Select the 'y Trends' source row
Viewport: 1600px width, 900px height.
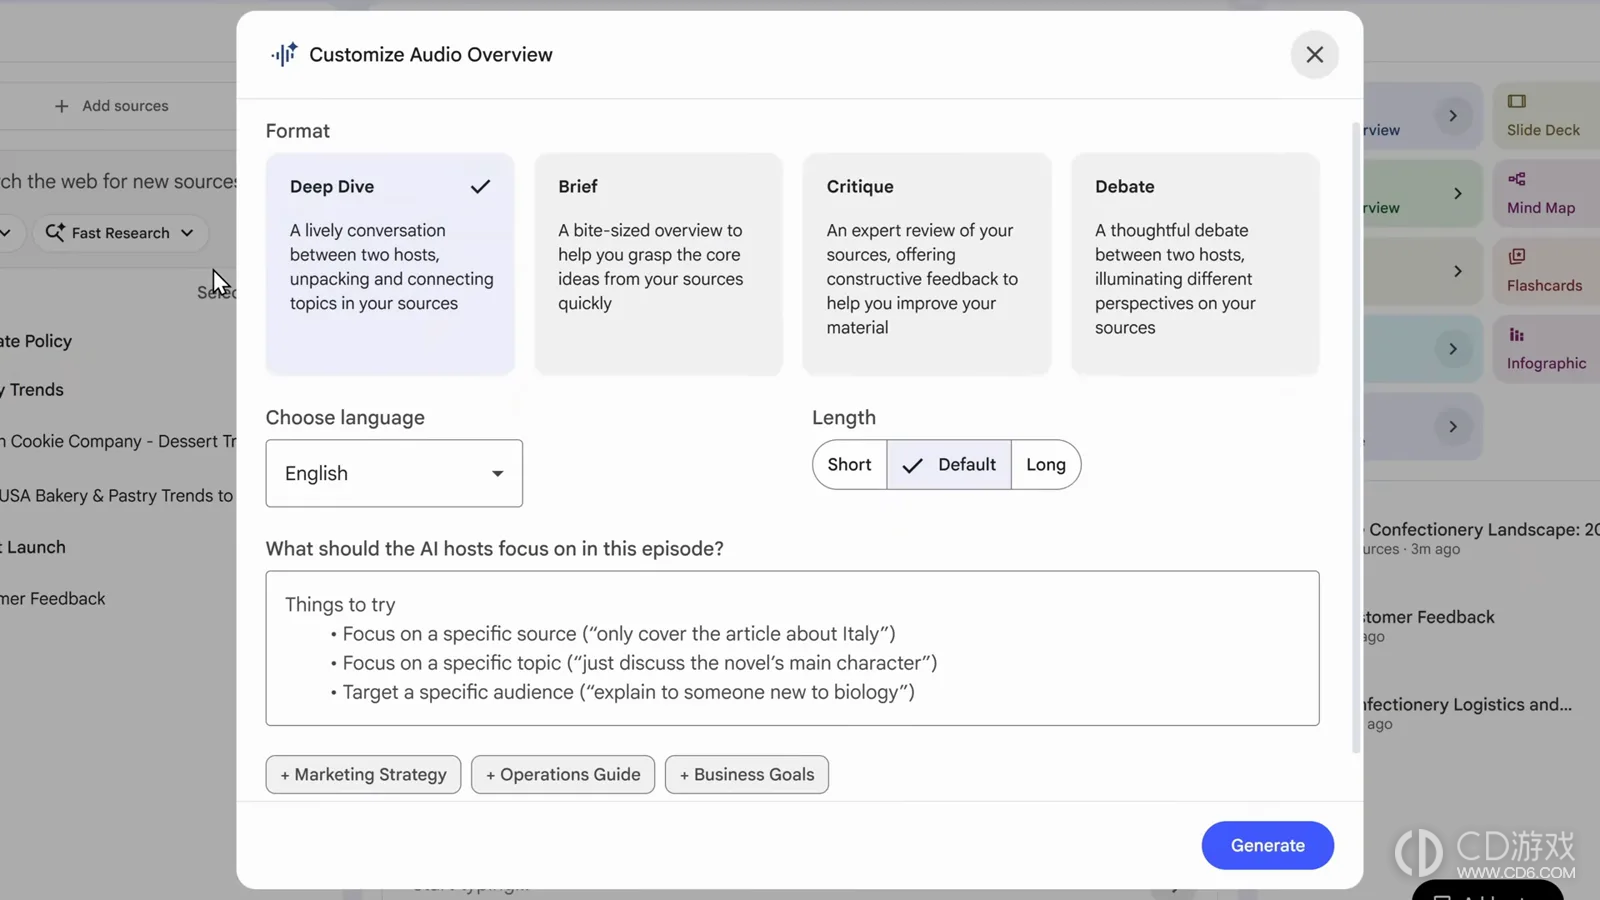(33, 390)
